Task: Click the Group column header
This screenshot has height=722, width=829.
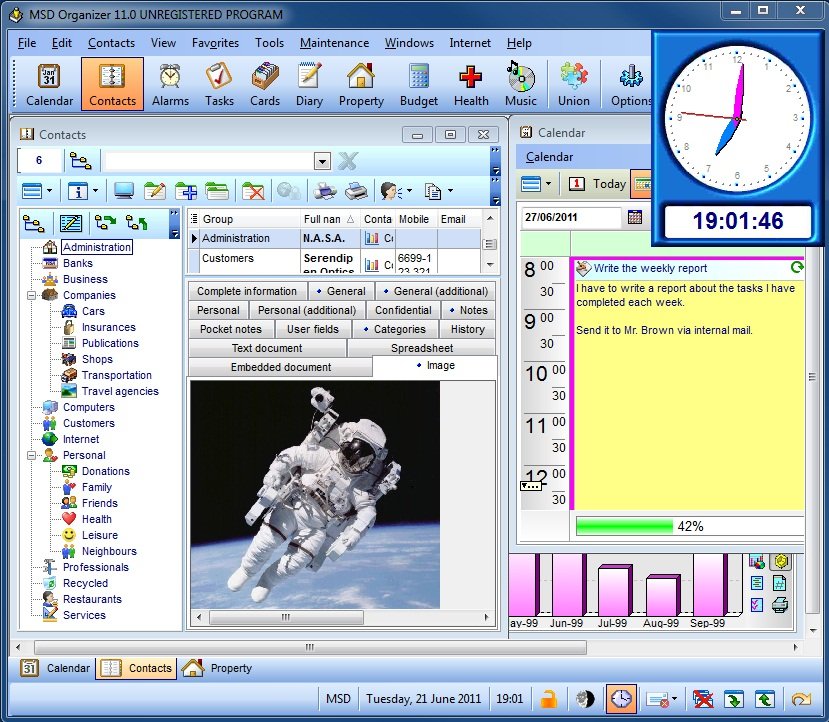Action: (250, 219)
